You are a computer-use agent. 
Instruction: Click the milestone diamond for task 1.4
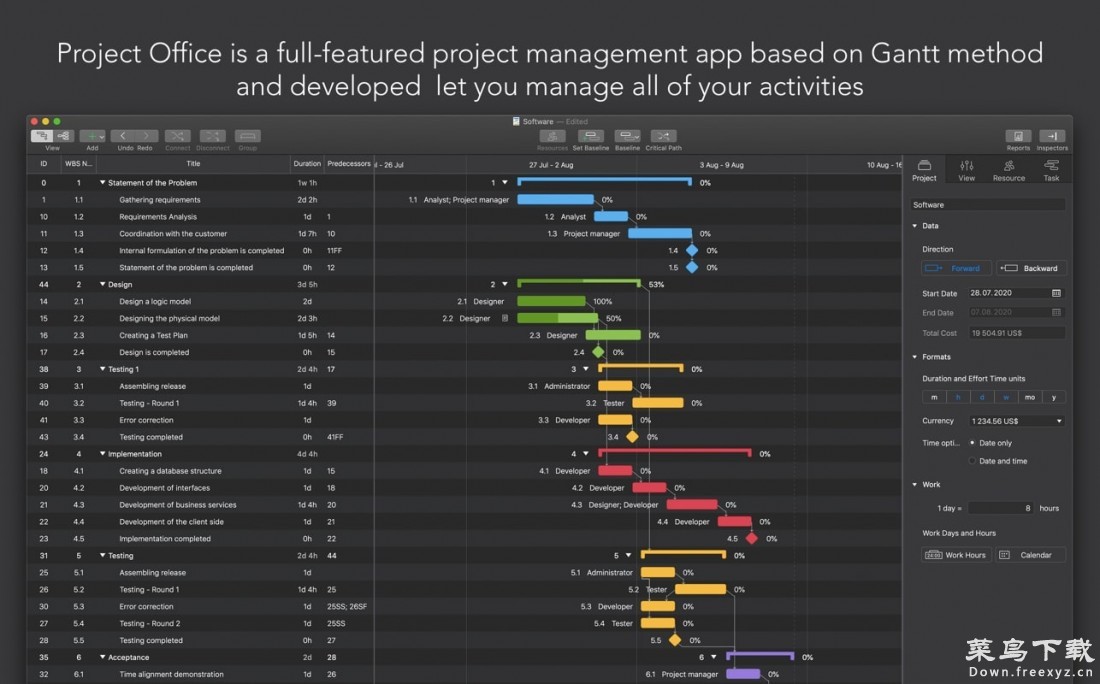click(x=692, y=250)
